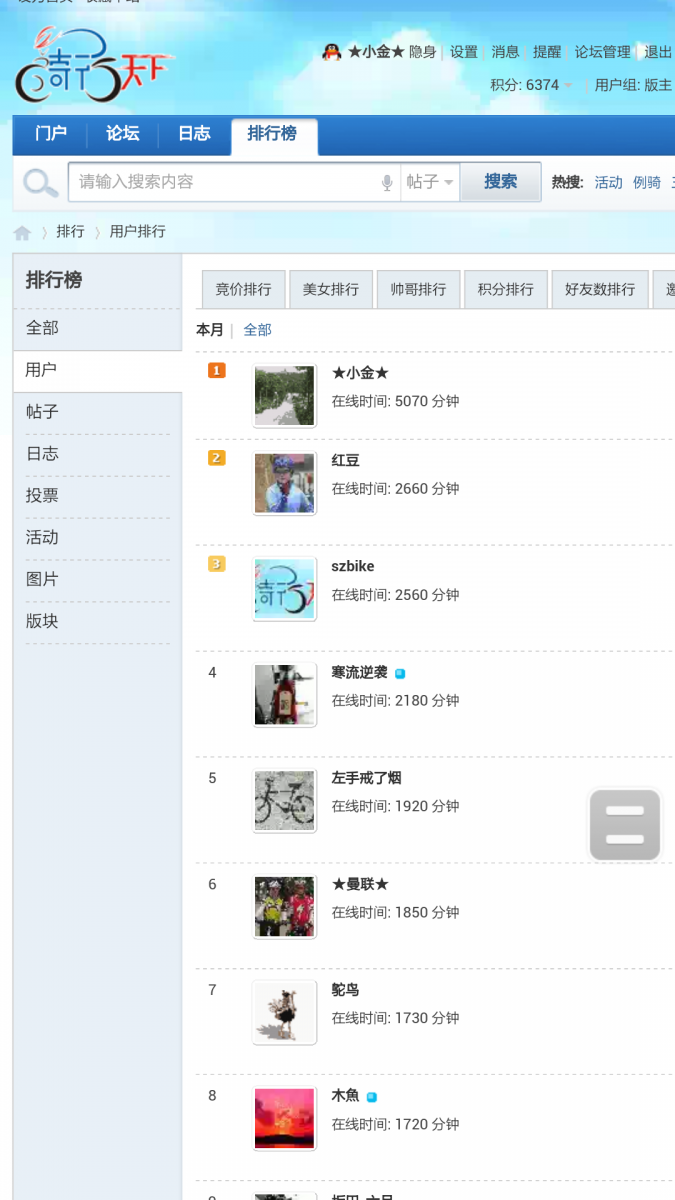675x1200 pixels.
Task: Click the 搜索 button
Action: (500, 182)
